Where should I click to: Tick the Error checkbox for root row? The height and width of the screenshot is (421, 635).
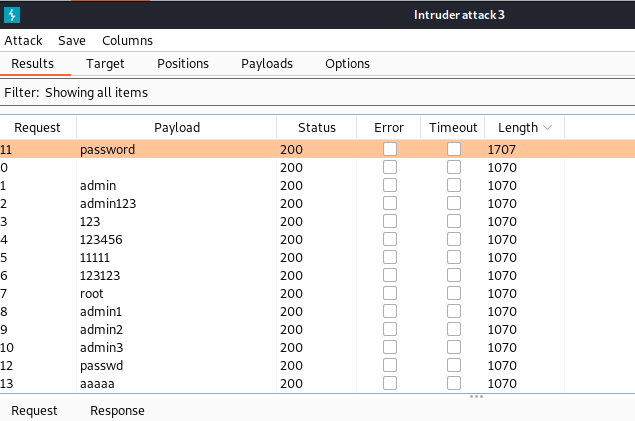tap(390, 293)
